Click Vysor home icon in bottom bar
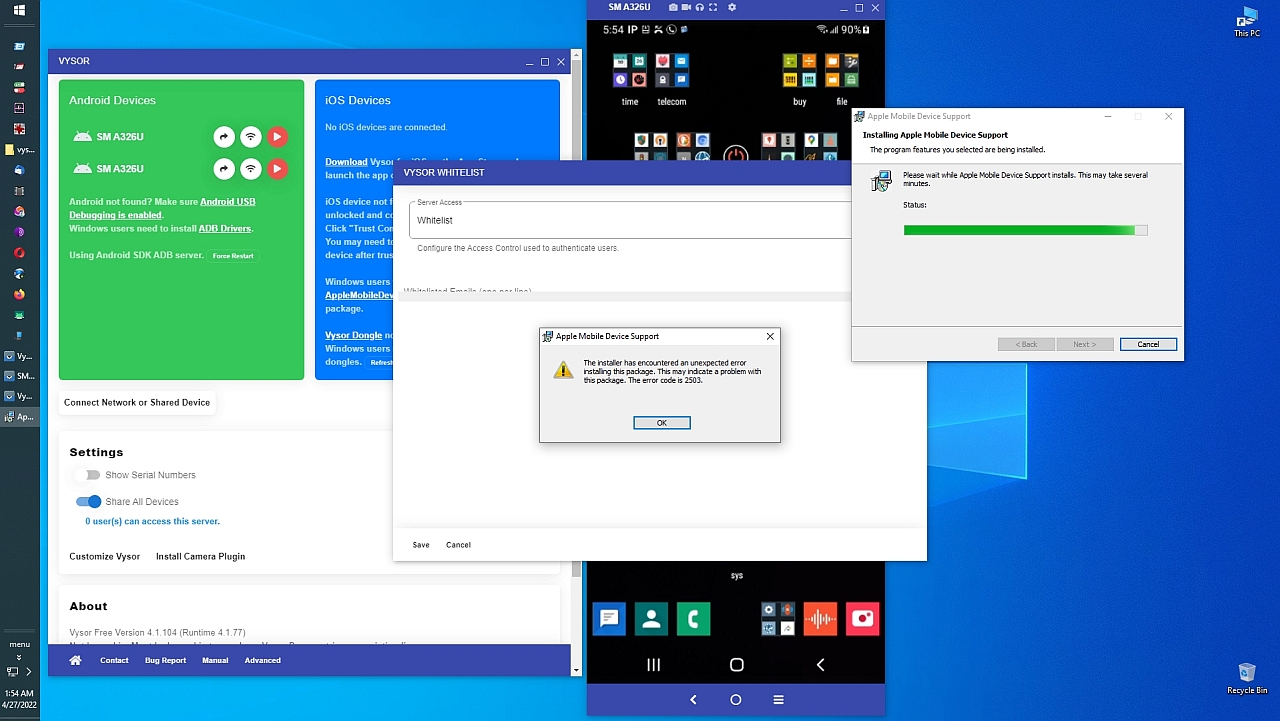 point(75,660)
